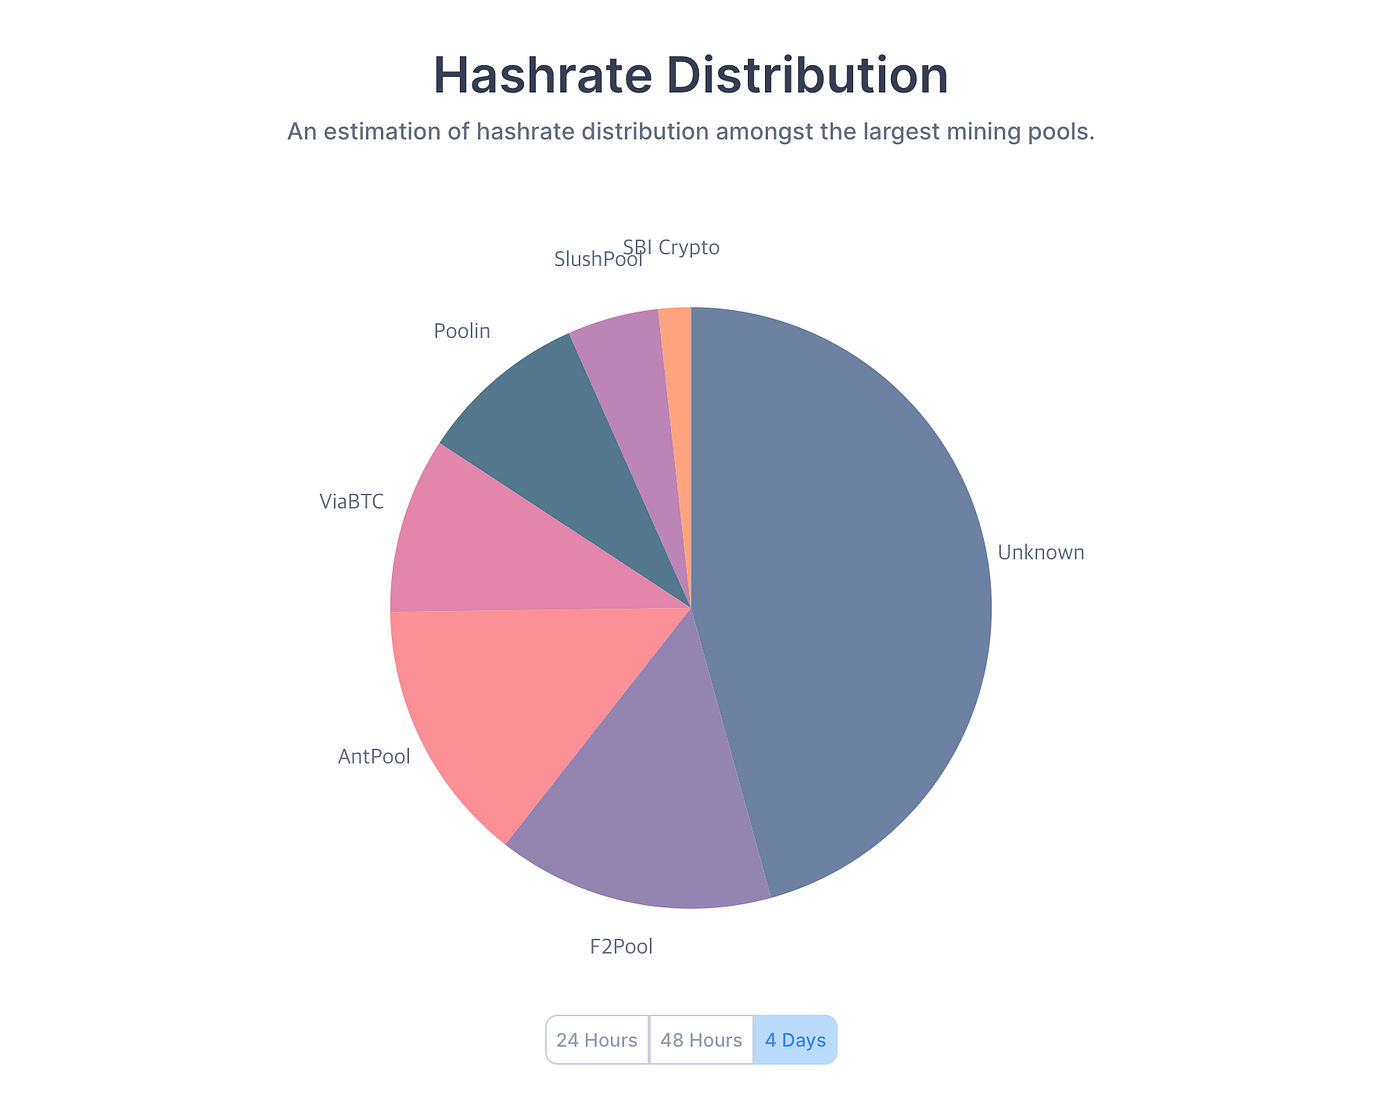Click the SBI Crypto label
1400x1097 pixels.
(671, 247)
